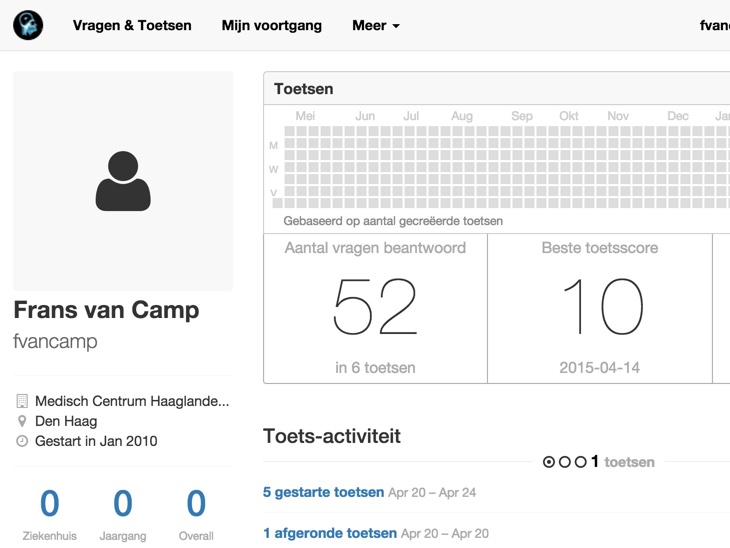
Task: Click the location pin icon beside Den Haag
Action: pos(22,421)
